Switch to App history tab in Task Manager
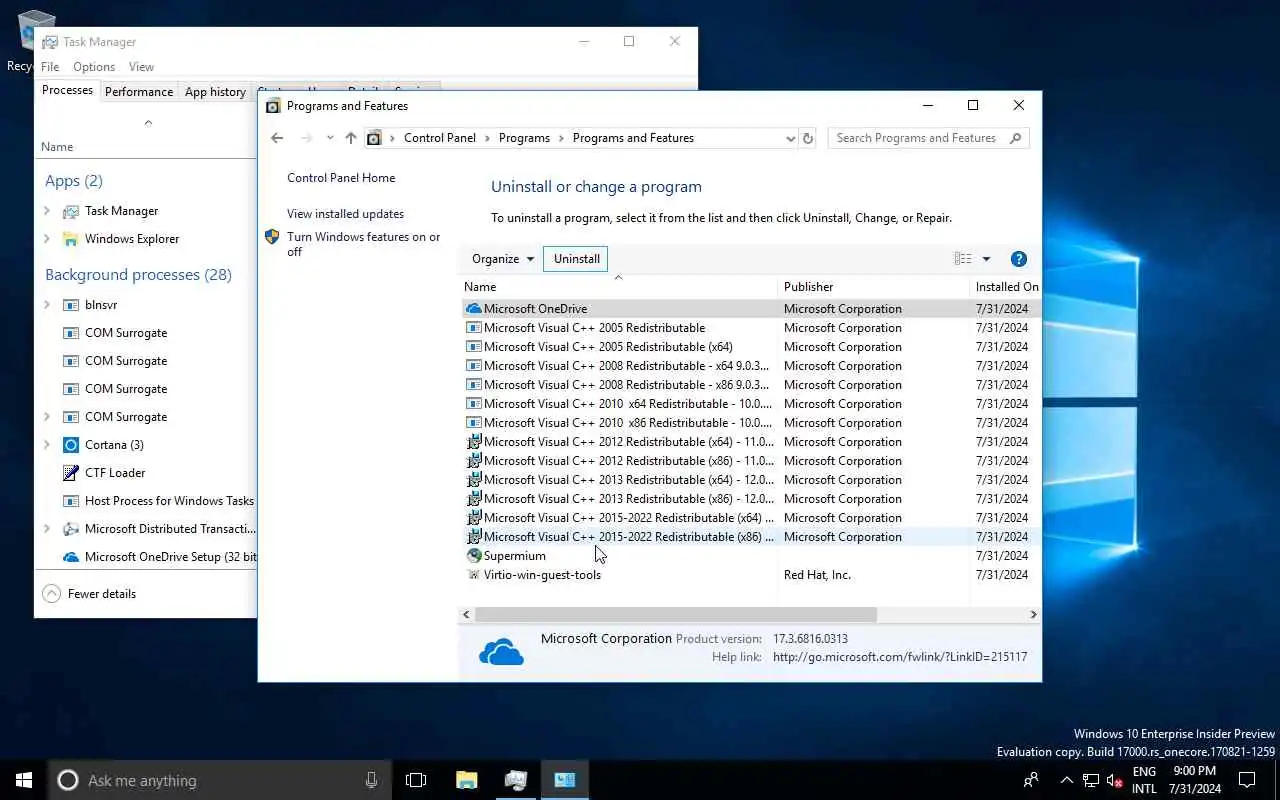This screenshot has height=800, width=1280. 215,92
